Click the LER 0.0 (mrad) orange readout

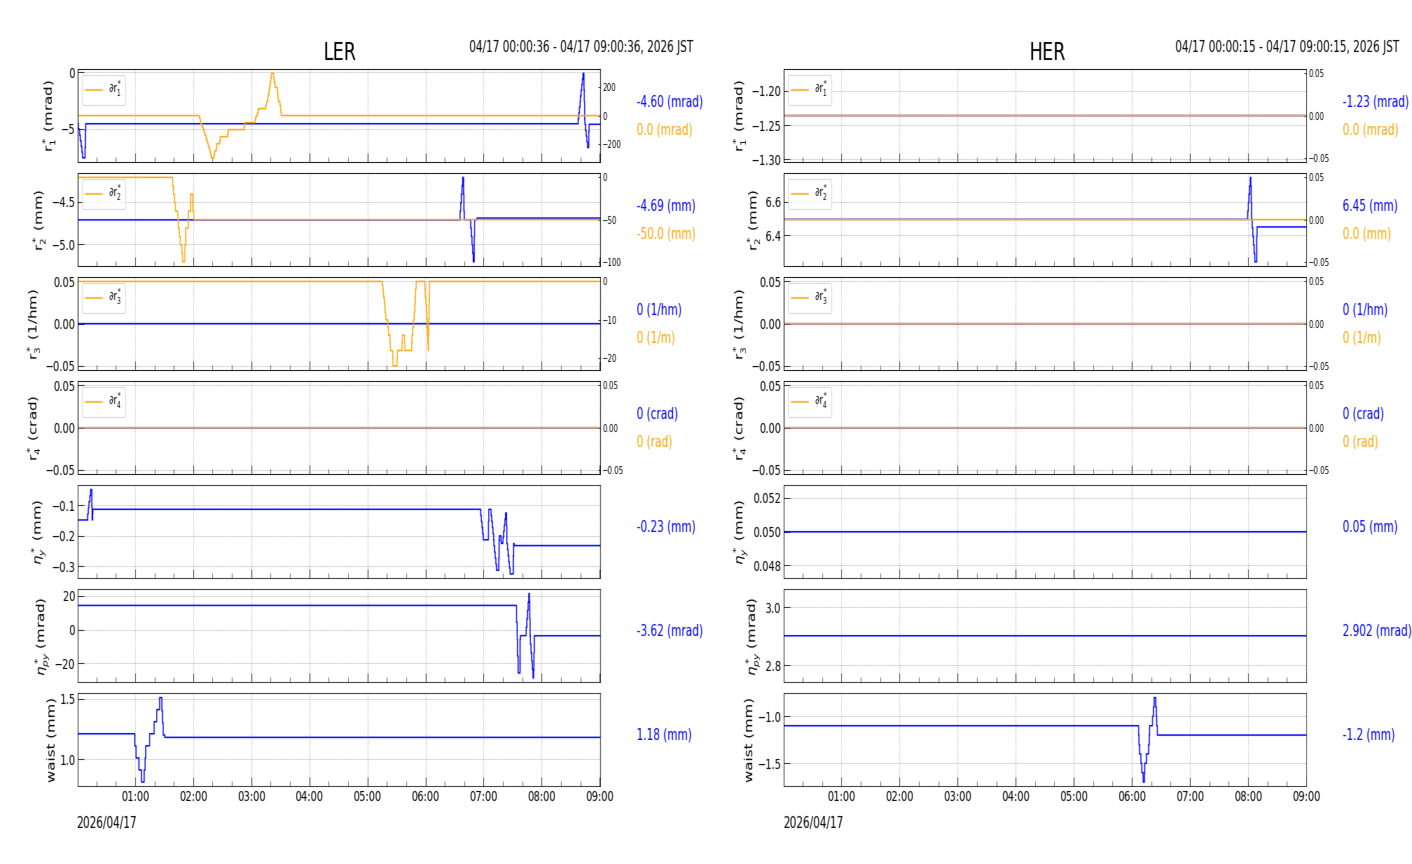[664, 130]
